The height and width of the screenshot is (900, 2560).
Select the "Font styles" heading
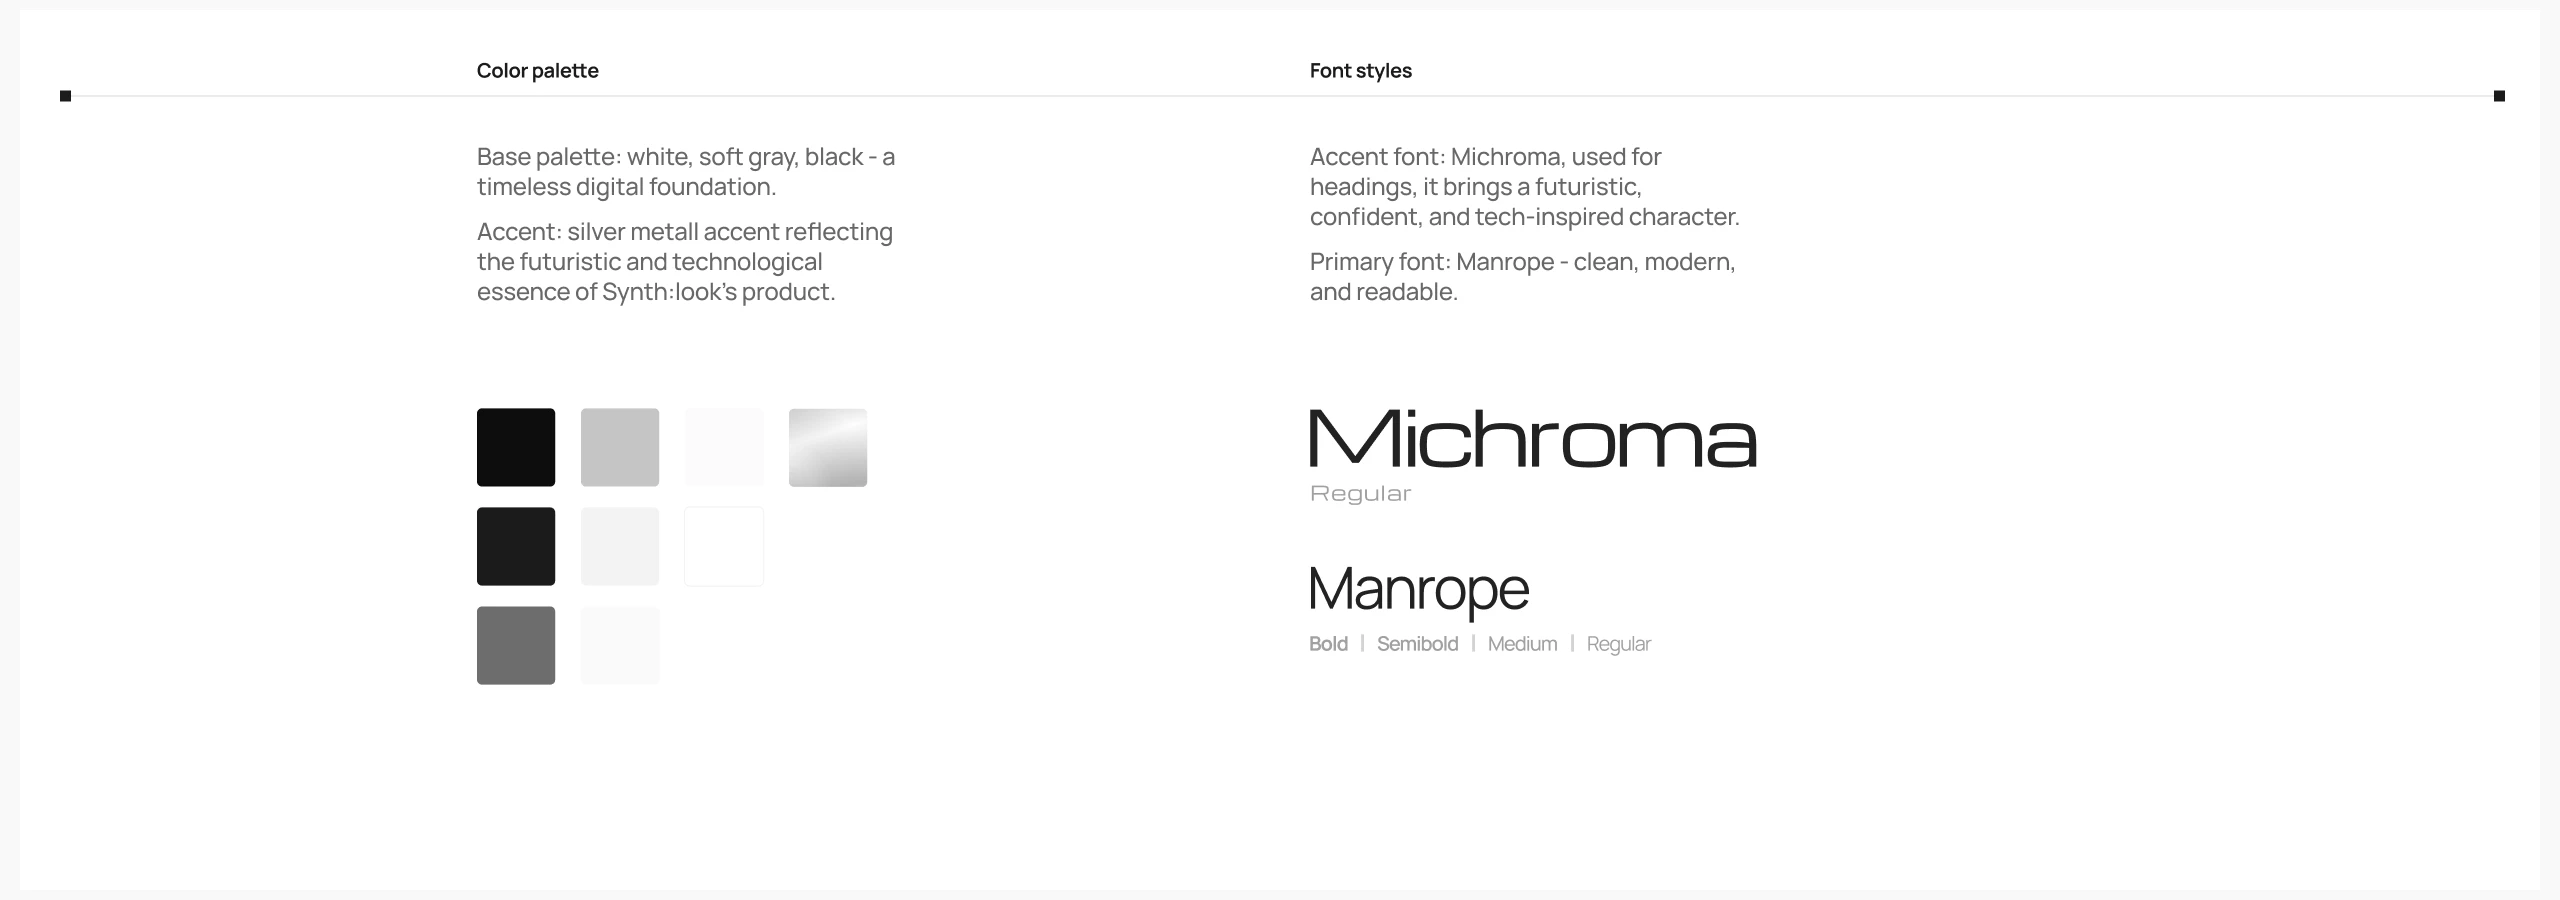(1361, 71)
